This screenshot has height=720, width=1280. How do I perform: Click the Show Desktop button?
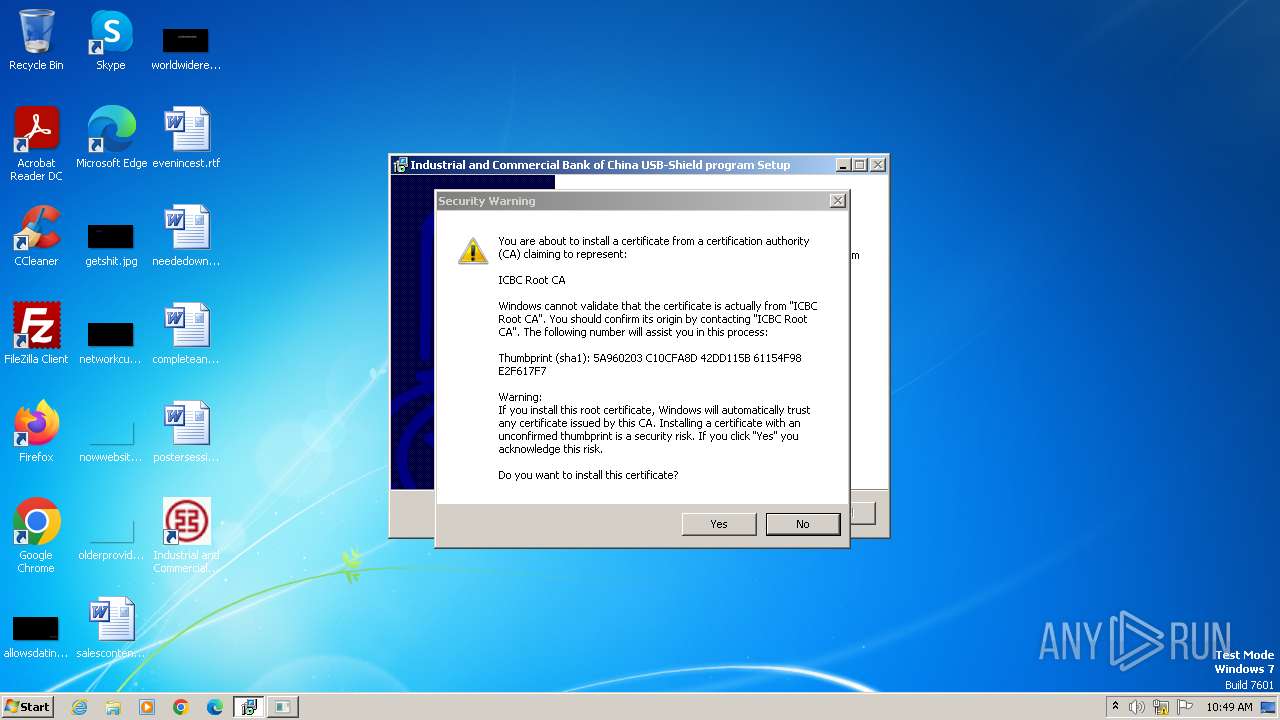(x=1268, y=707)
